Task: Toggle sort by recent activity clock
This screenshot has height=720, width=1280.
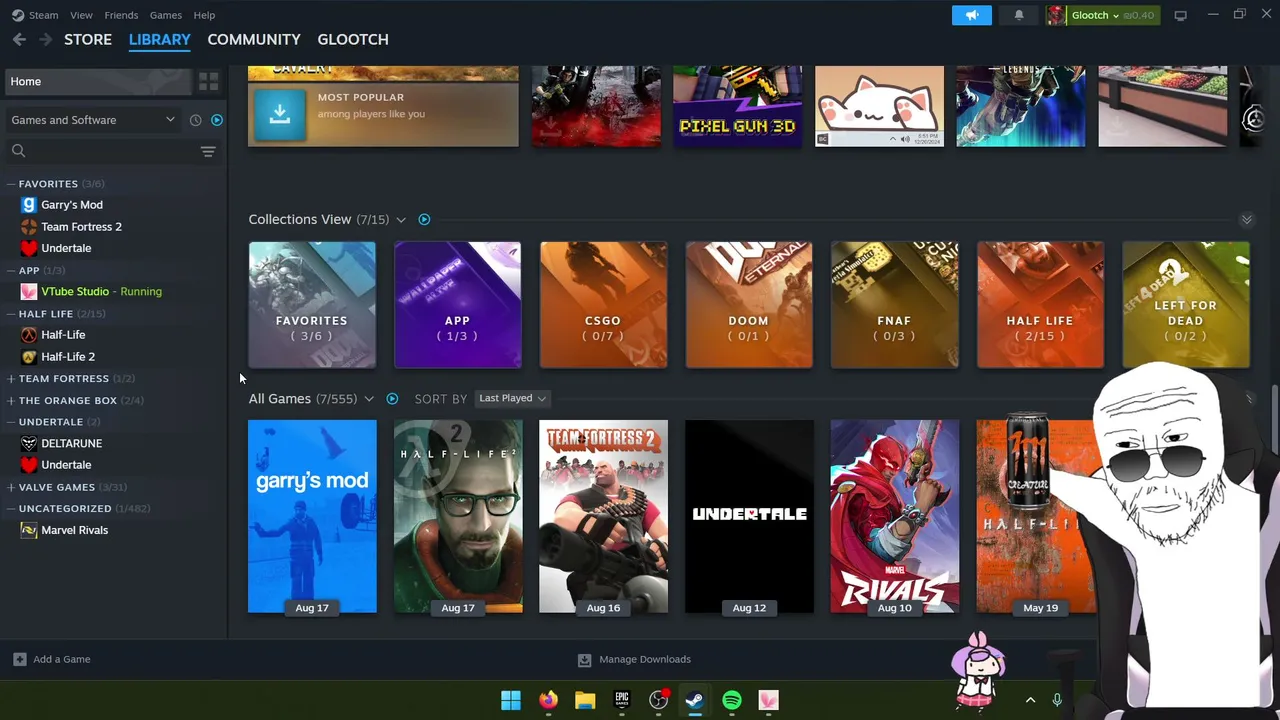Action: pyautogui.click(x=196, y=120)
